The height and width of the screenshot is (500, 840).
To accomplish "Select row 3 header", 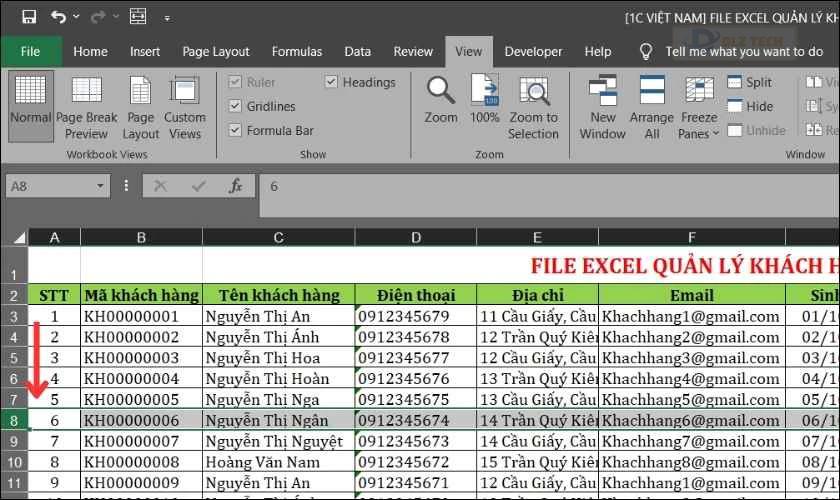I will click(x=14, y=316).
